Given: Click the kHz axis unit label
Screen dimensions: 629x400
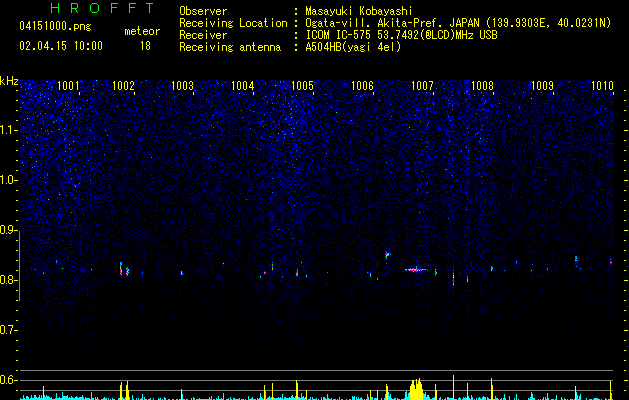Looking at the screenshot, I should (9, 81).
